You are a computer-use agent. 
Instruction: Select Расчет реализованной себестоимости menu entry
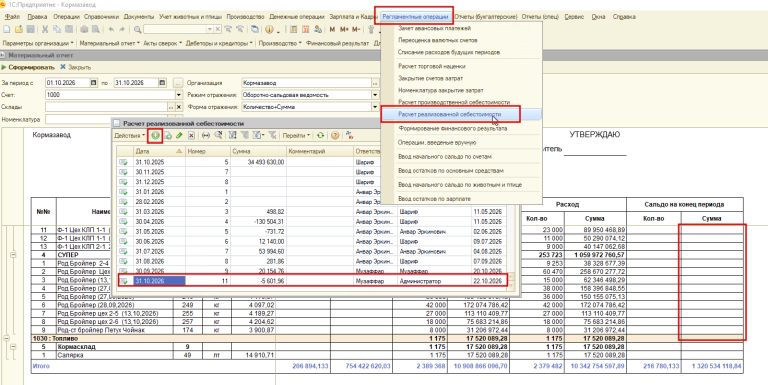pos(461,114)
